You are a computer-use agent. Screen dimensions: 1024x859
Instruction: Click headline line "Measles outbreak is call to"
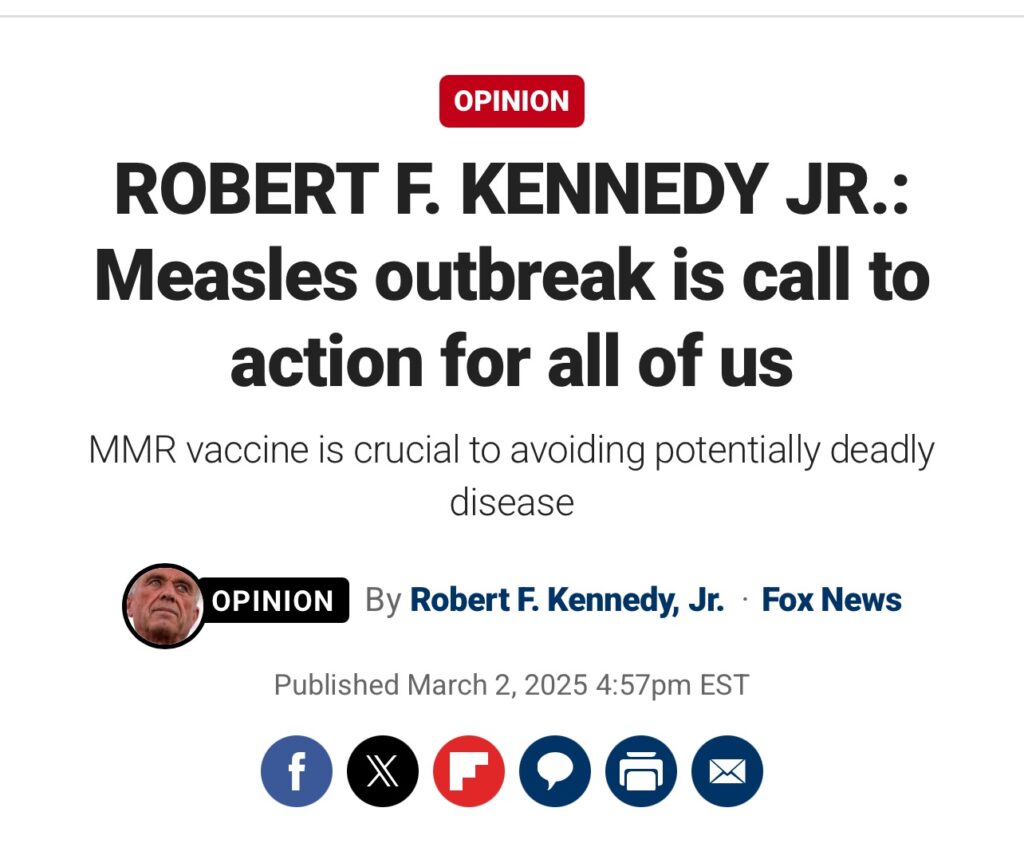pos(512,275)
